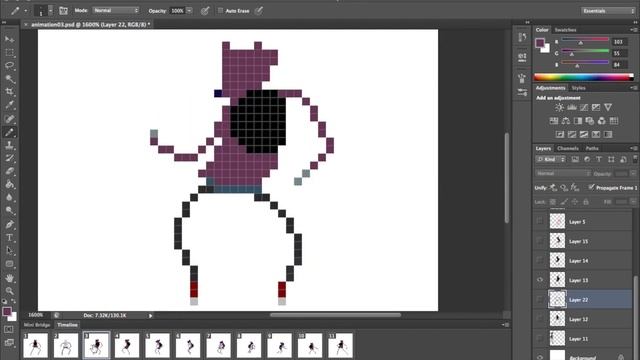Add a Black & White adjustment

(x=578, y=121)
